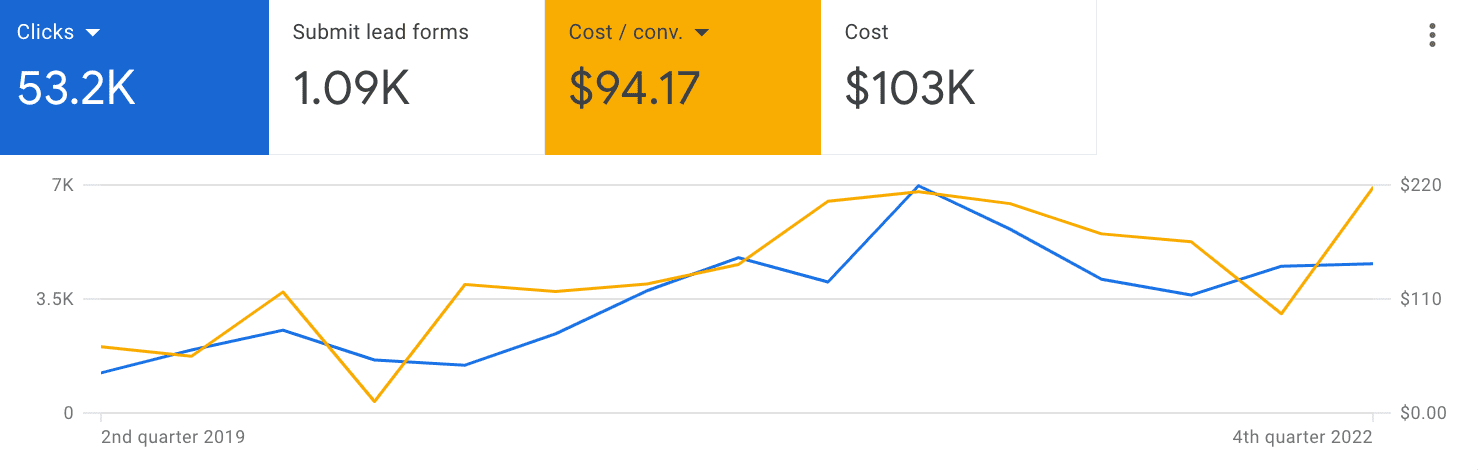Click the blue line's final rightmost point
This screenshot has width=1478, height=470.
(1372, 264)
